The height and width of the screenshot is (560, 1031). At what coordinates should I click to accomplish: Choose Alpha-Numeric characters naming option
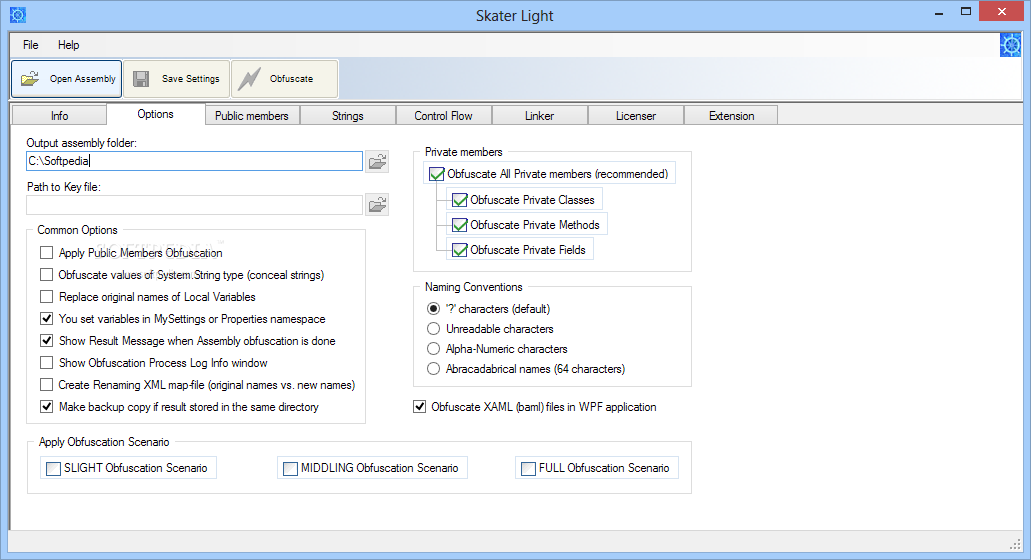[x=433, y=349]
